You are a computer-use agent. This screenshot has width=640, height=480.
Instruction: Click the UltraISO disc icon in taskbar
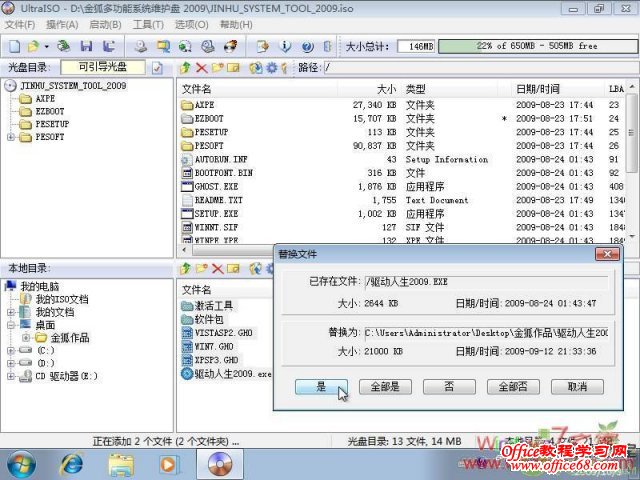(x=220, y=463)
